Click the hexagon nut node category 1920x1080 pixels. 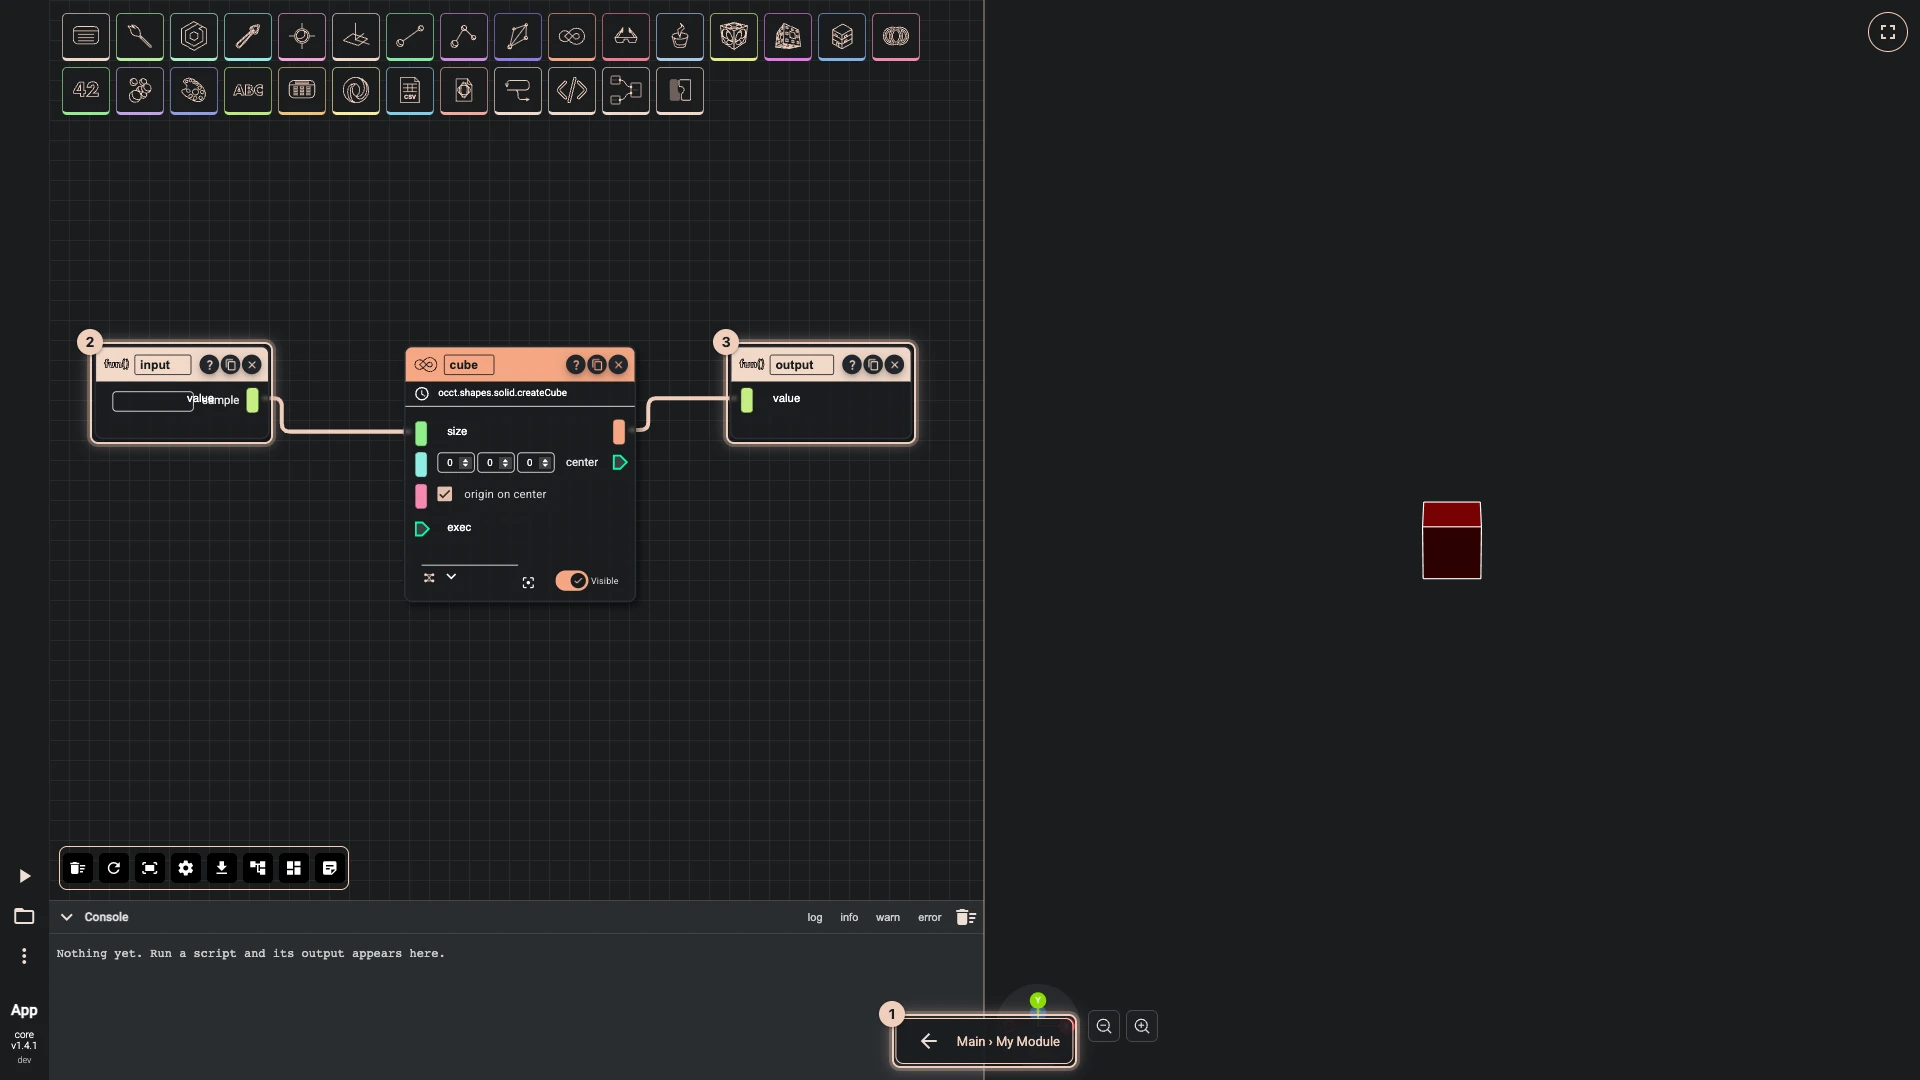click(x=194, y=37)
